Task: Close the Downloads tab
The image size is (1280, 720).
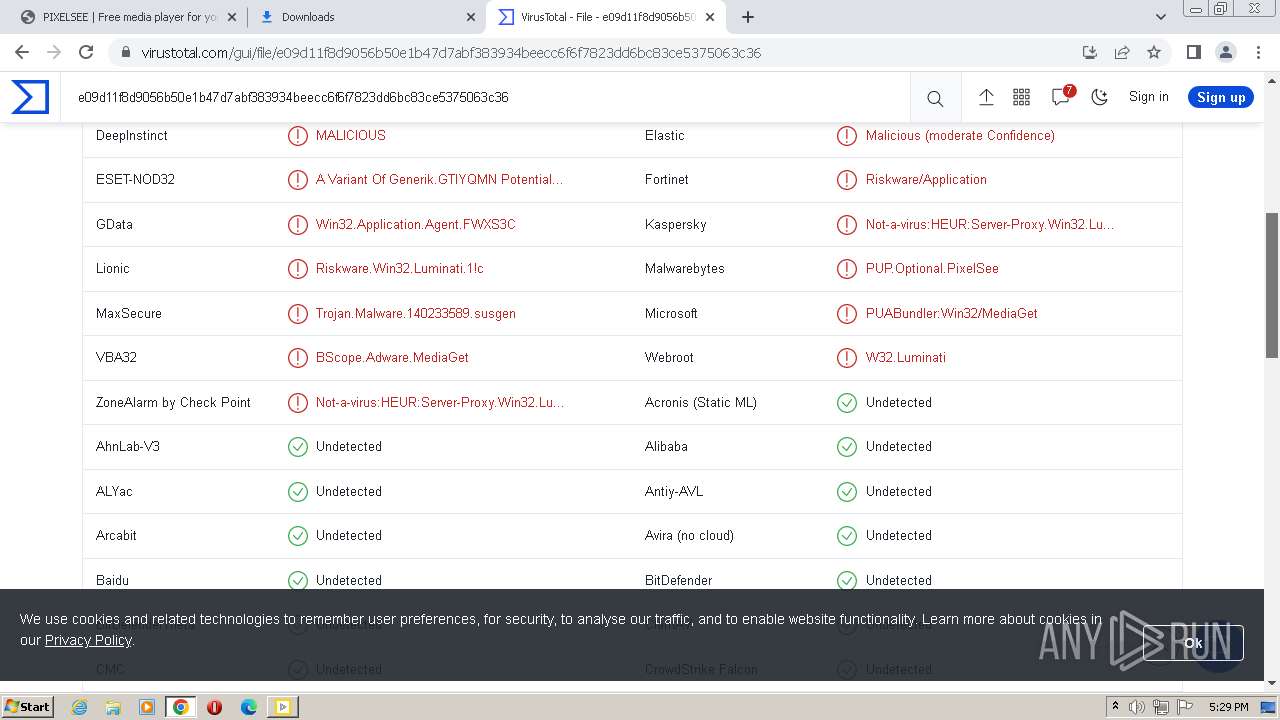Action: coord(470,17)
